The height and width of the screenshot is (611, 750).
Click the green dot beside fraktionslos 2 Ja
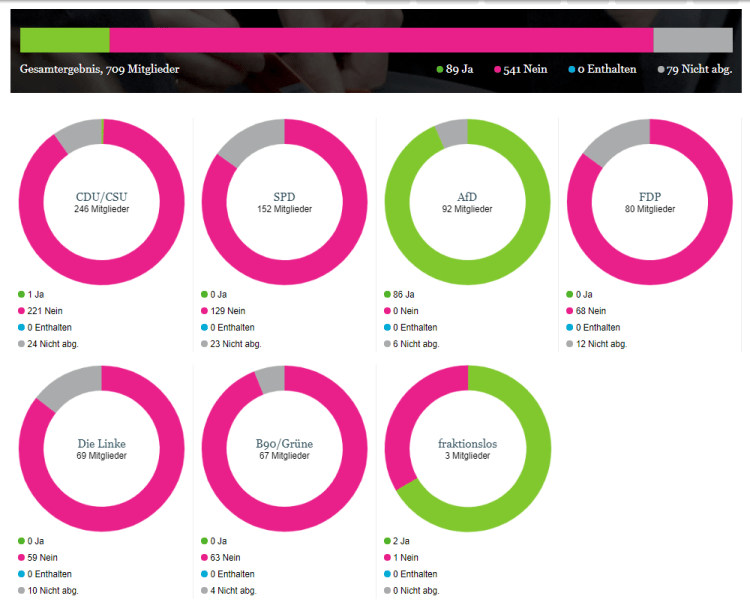click(387, 541)
